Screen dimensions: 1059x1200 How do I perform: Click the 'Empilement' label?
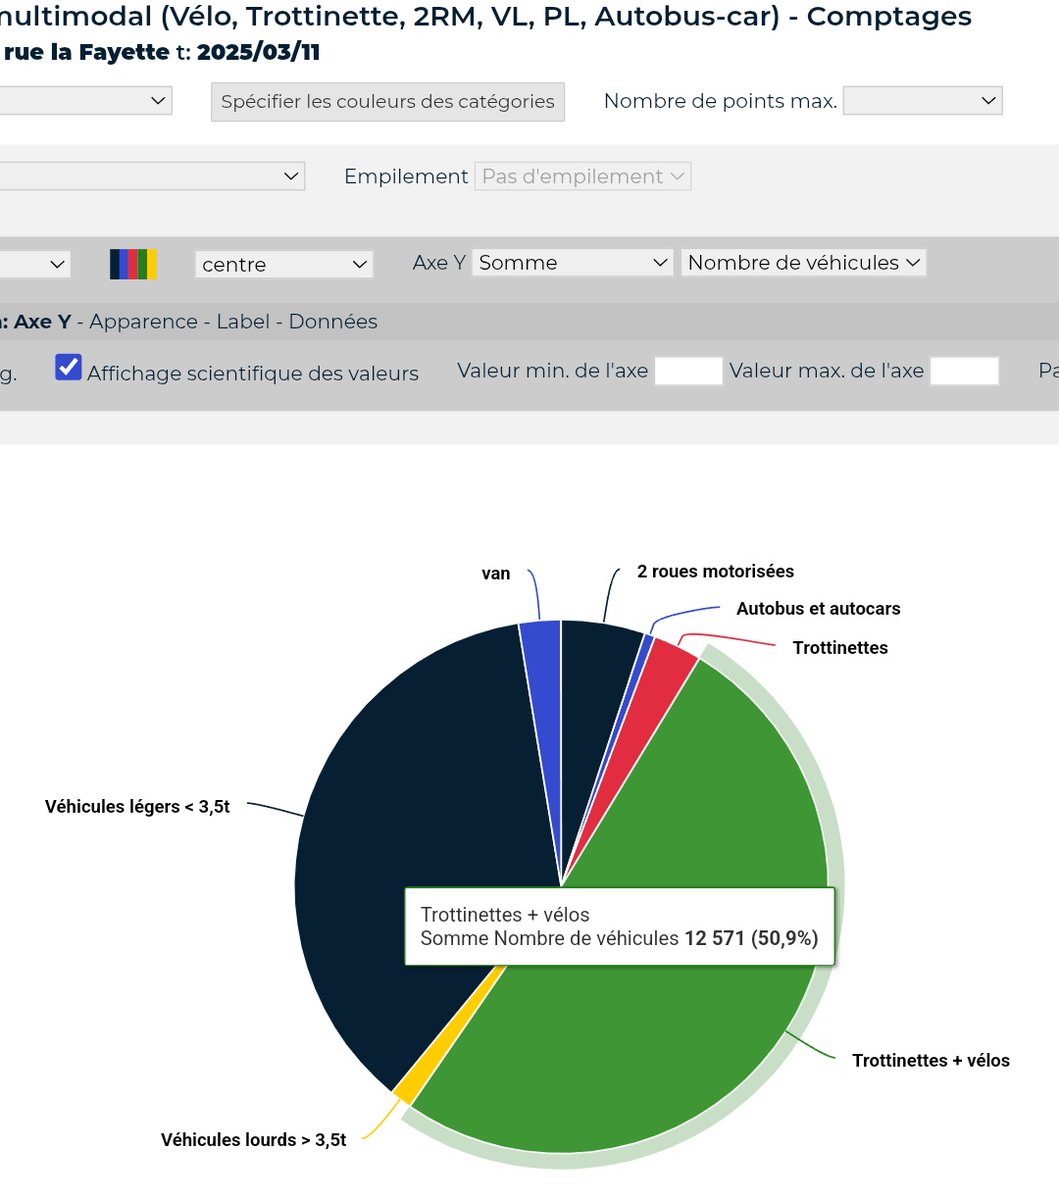click(406, 176)
